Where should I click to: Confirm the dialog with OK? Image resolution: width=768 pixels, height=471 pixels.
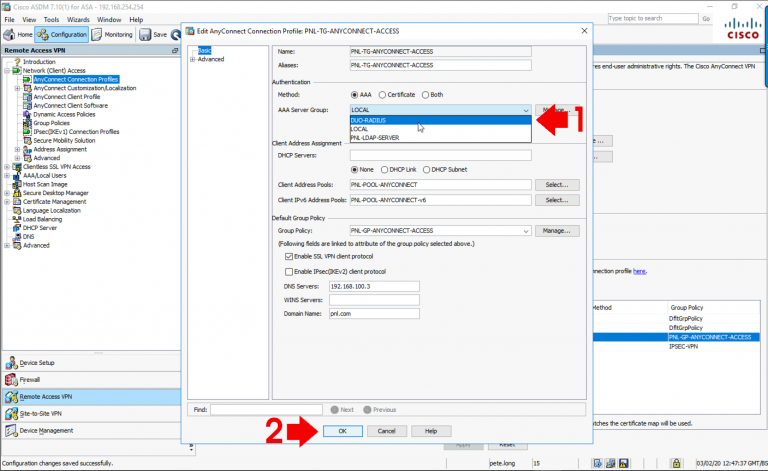coord(343,431)
